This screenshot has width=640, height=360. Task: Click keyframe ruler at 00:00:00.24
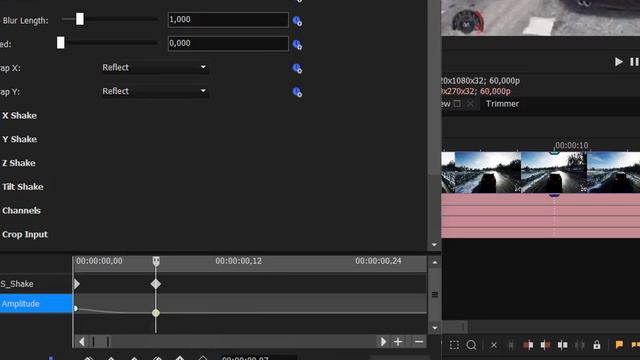[378, 261]
